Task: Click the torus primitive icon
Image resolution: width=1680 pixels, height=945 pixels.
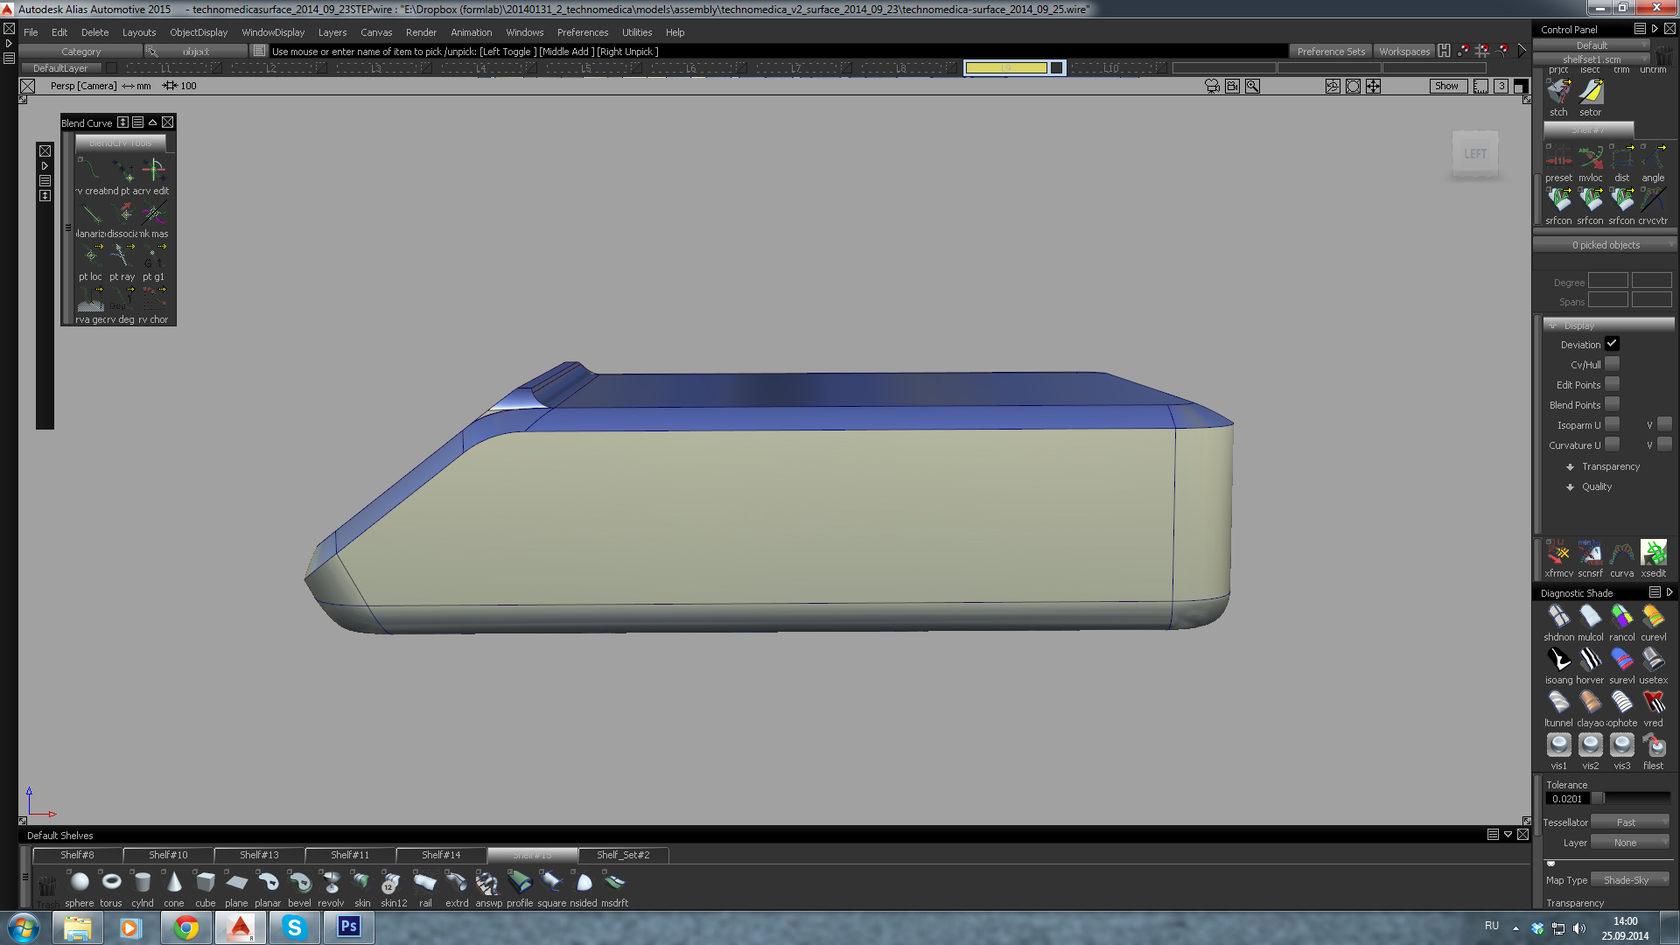Action: click(111, 882)
